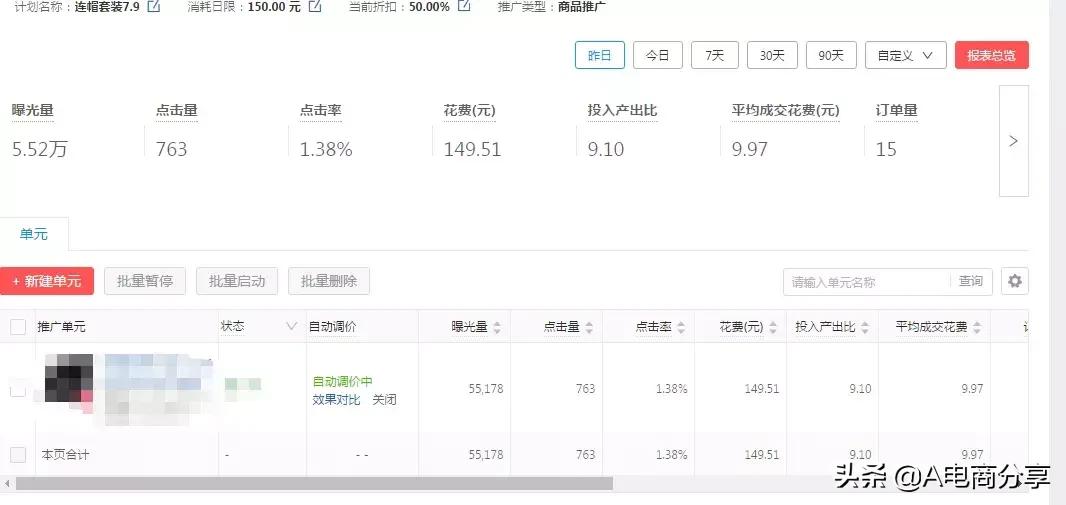The image size is (1066, 505).
Task: Sort by 点击率 column arrows
Action: point(681,328)
